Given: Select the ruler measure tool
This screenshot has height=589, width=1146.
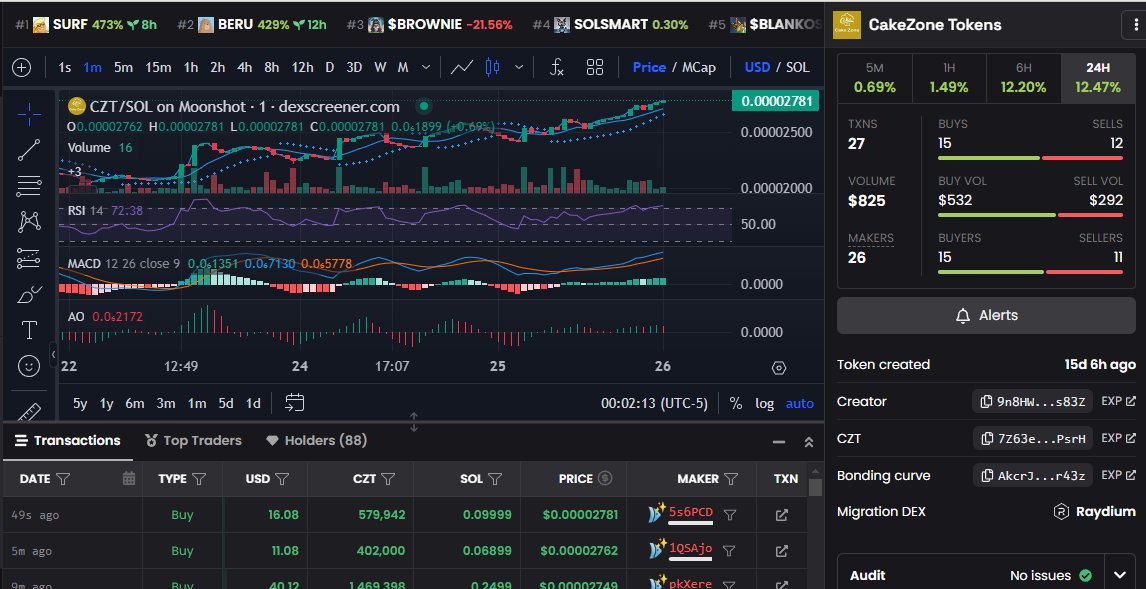Looking at the screenshot, I should 29,411.
